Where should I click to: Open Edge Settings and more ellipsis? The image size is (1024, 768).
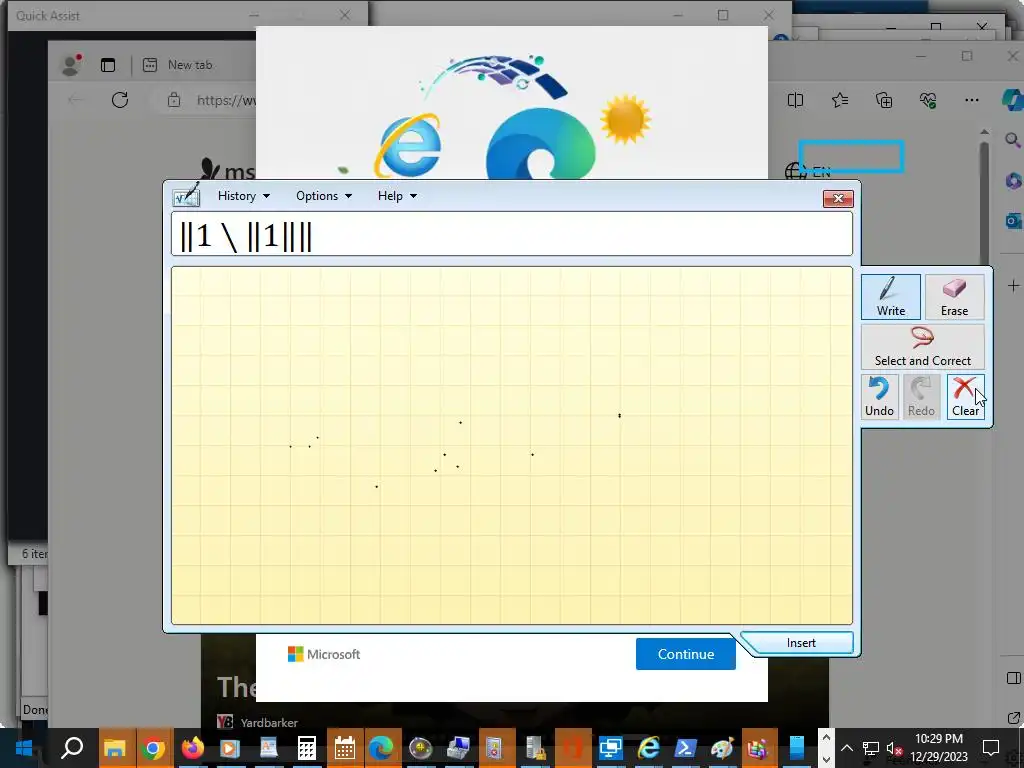click(x=972, y=100)
